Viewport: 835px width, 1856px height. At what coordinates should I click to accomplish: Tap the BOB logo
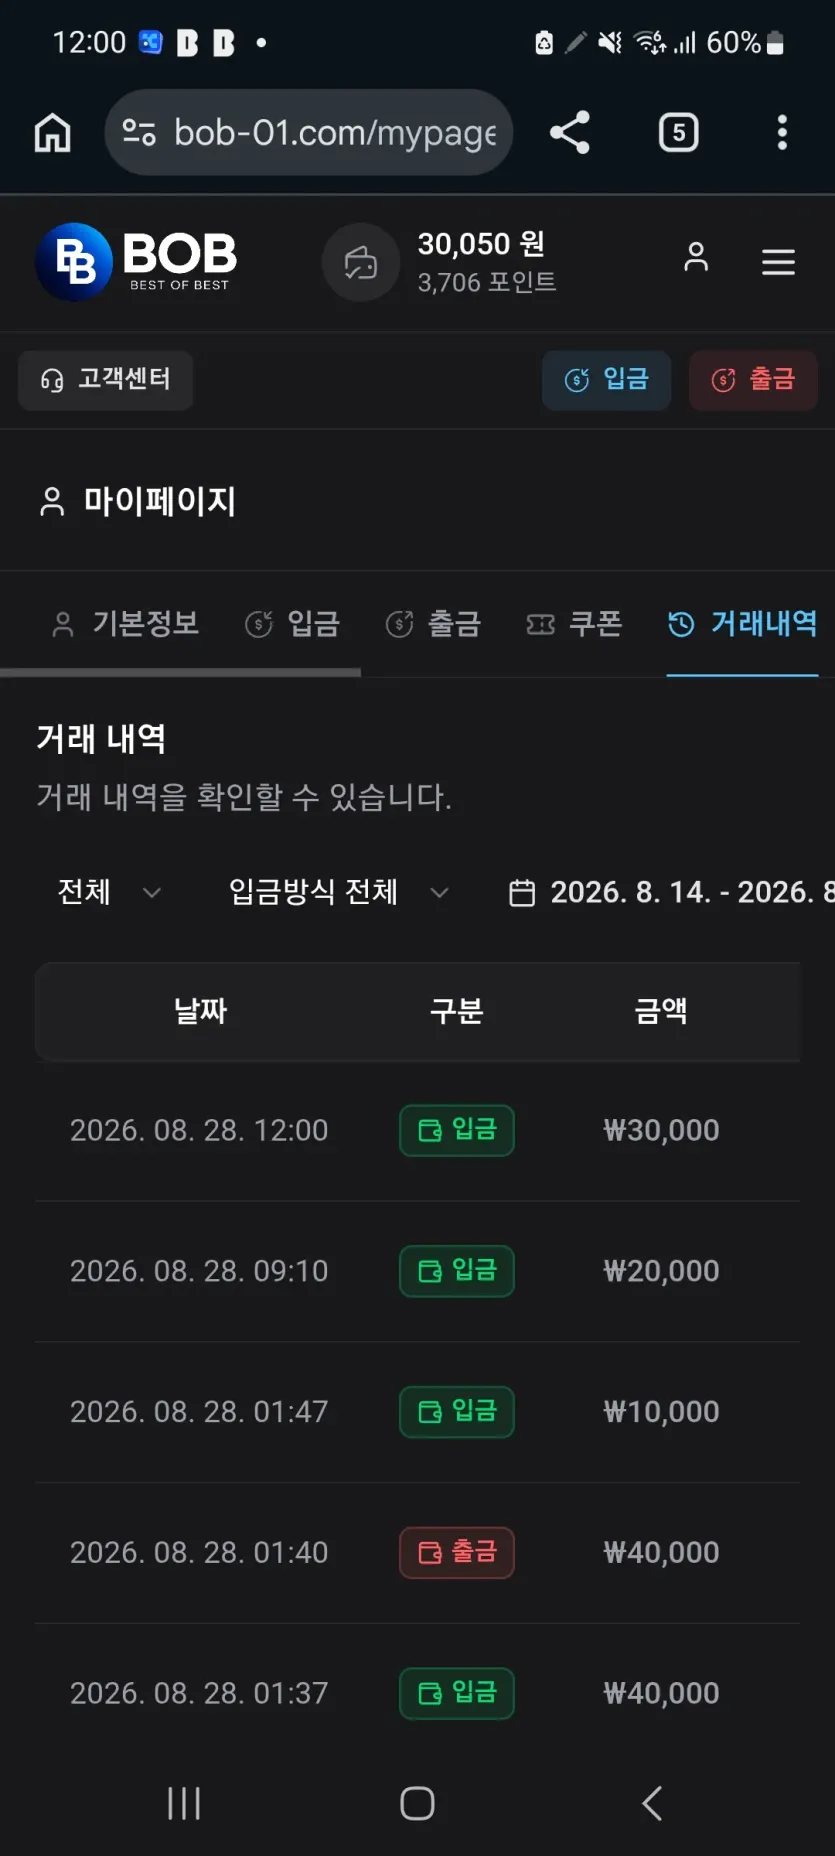click(x=136, y=262)
